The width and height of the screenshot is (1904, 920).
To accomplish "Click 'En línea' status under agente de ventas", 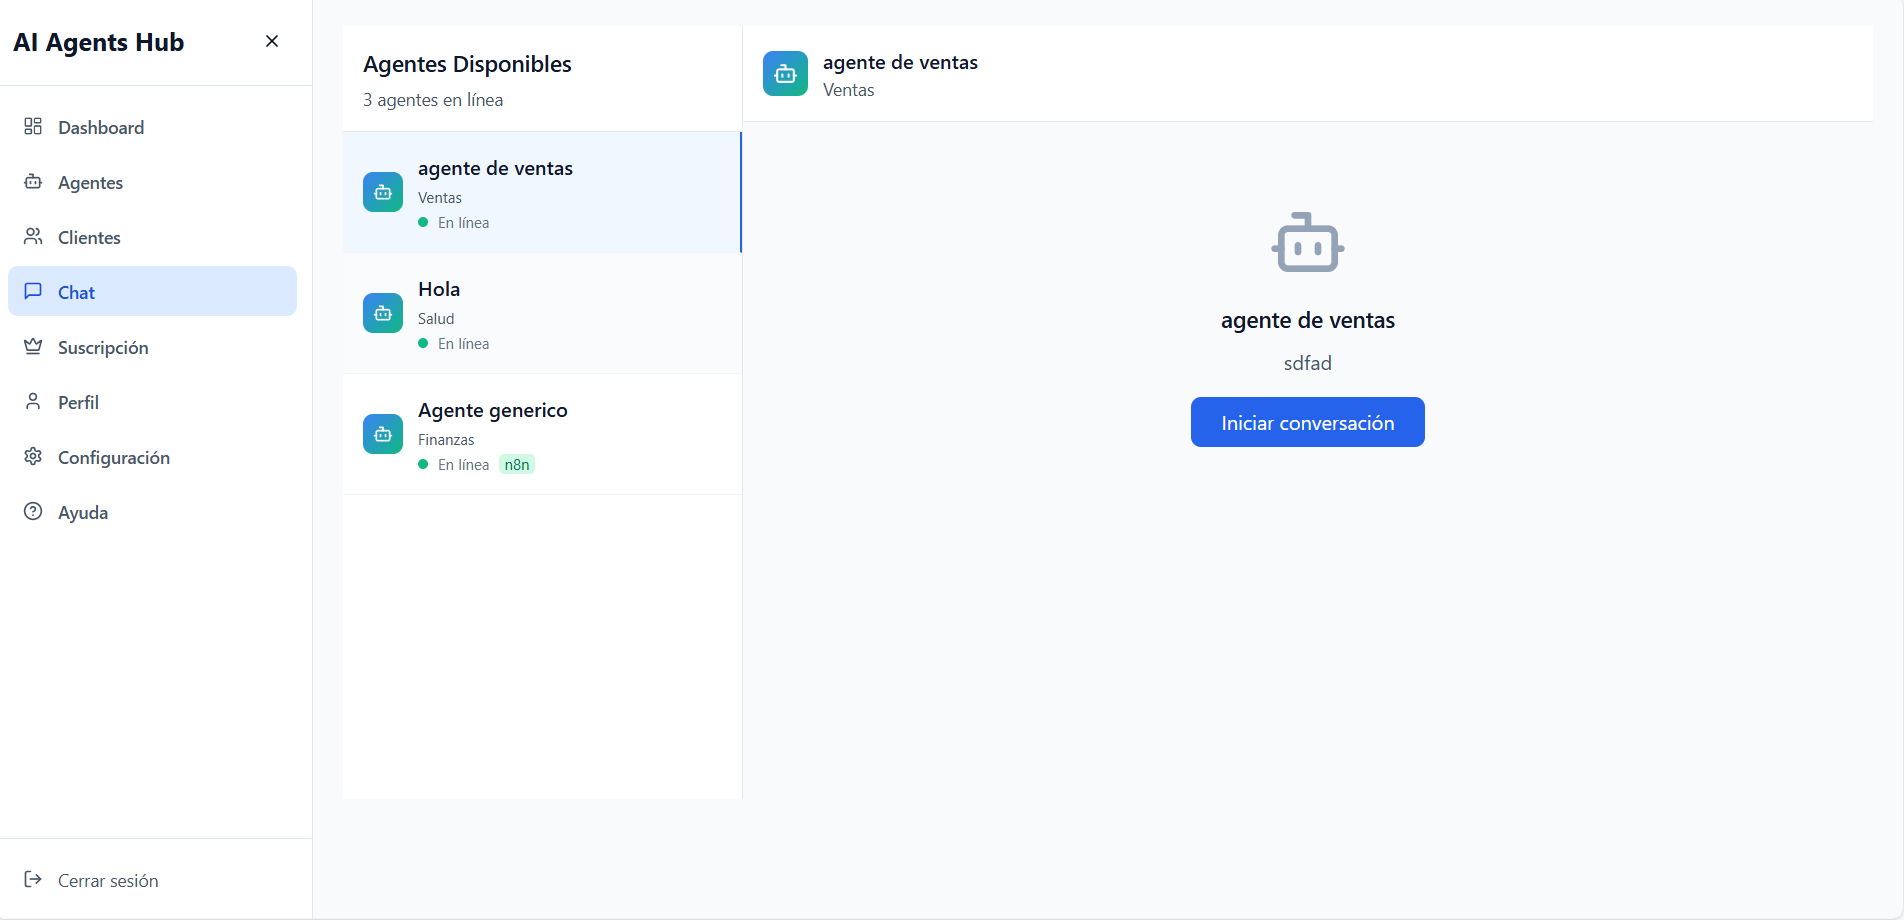I will 464,223.
